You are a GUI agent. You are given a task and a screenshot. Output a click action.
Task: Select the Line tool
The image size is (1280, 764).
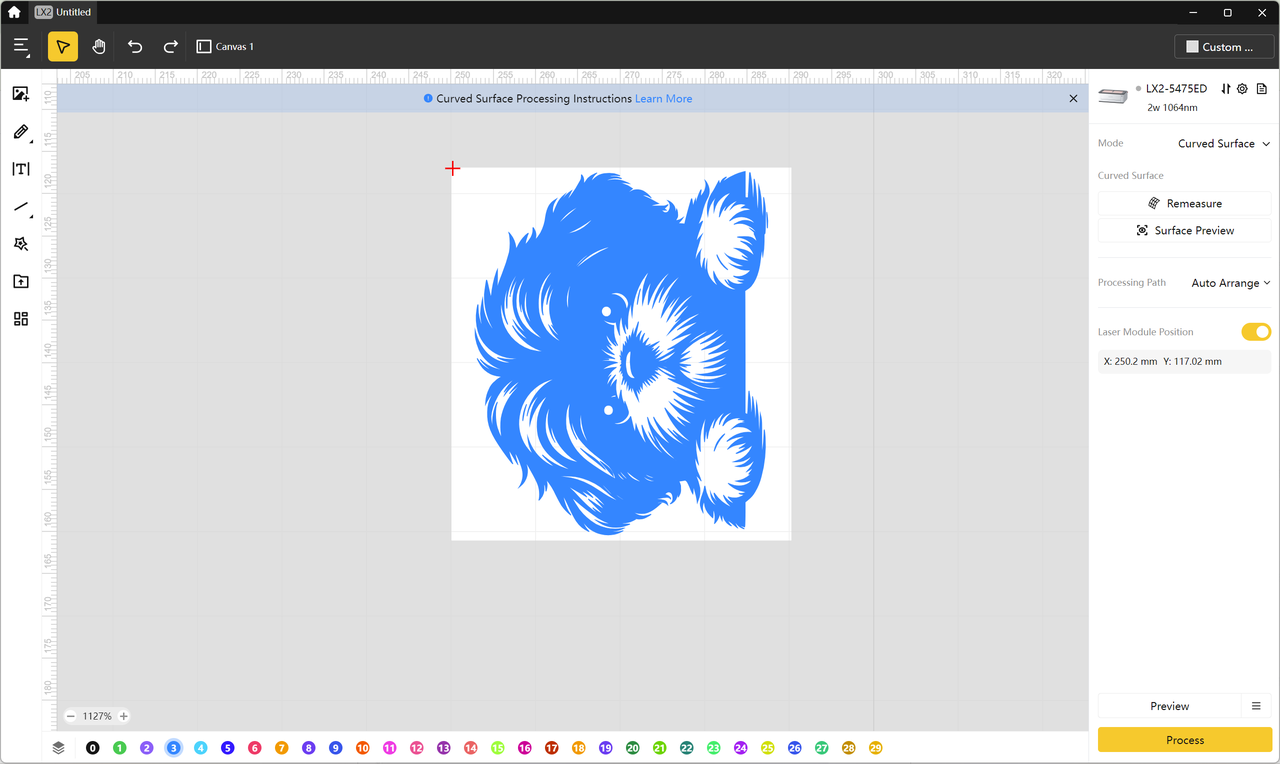(x=20, y=207)
